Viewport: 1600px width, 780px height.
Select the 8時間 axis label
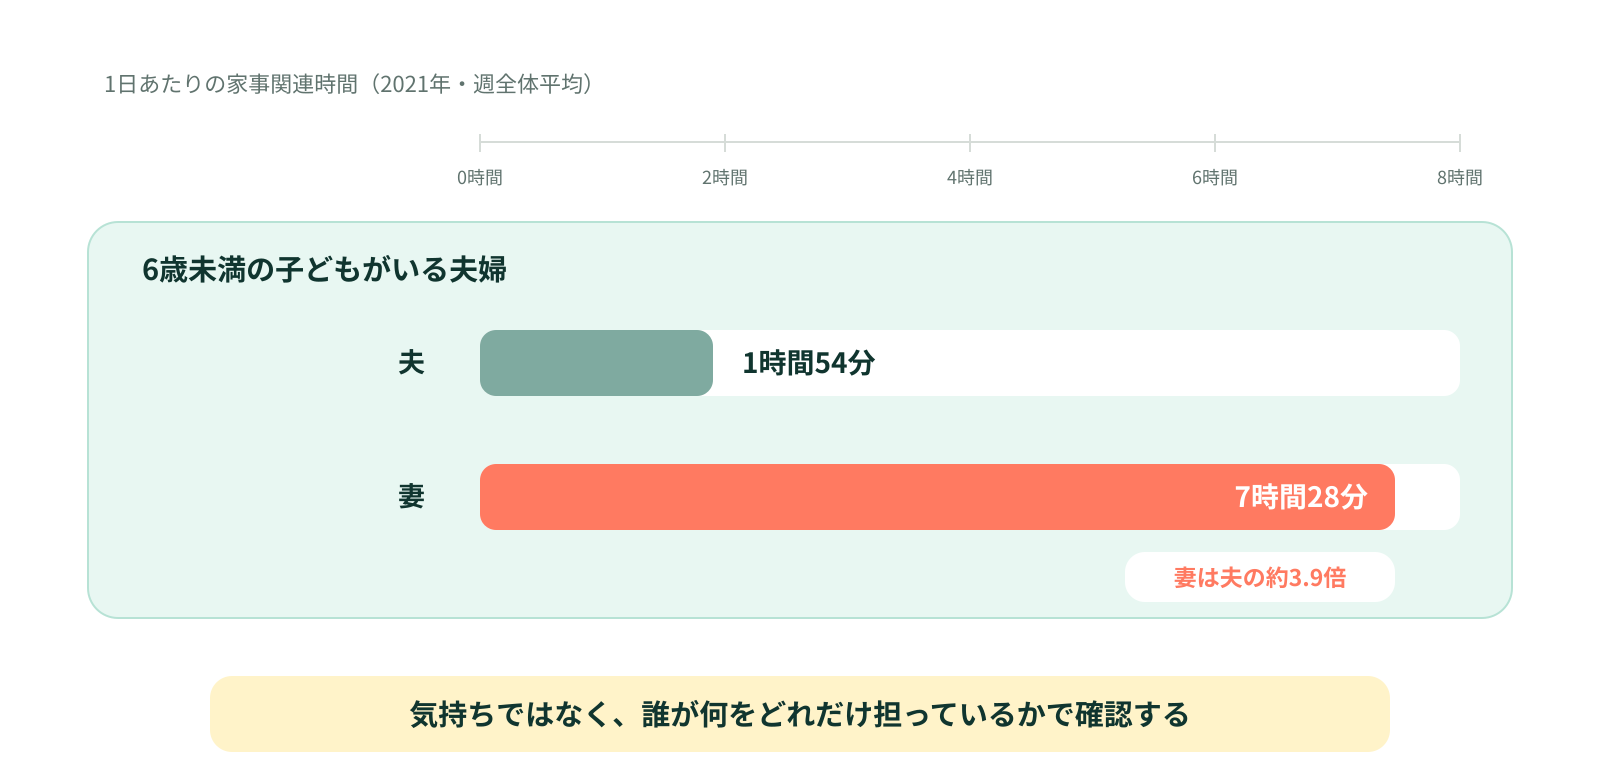click(1460, 177)
